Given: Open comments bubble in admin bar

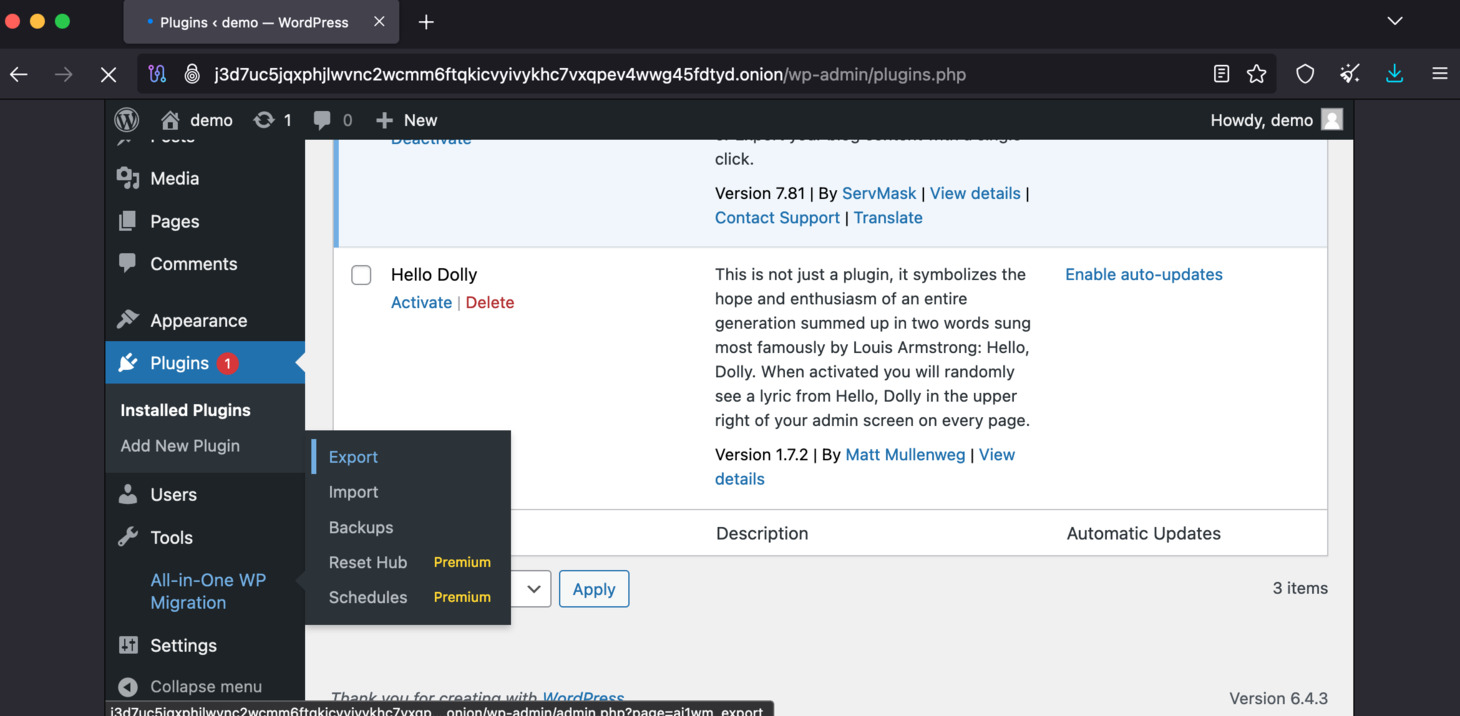Looking at the screenshot, I should (322, 120).
